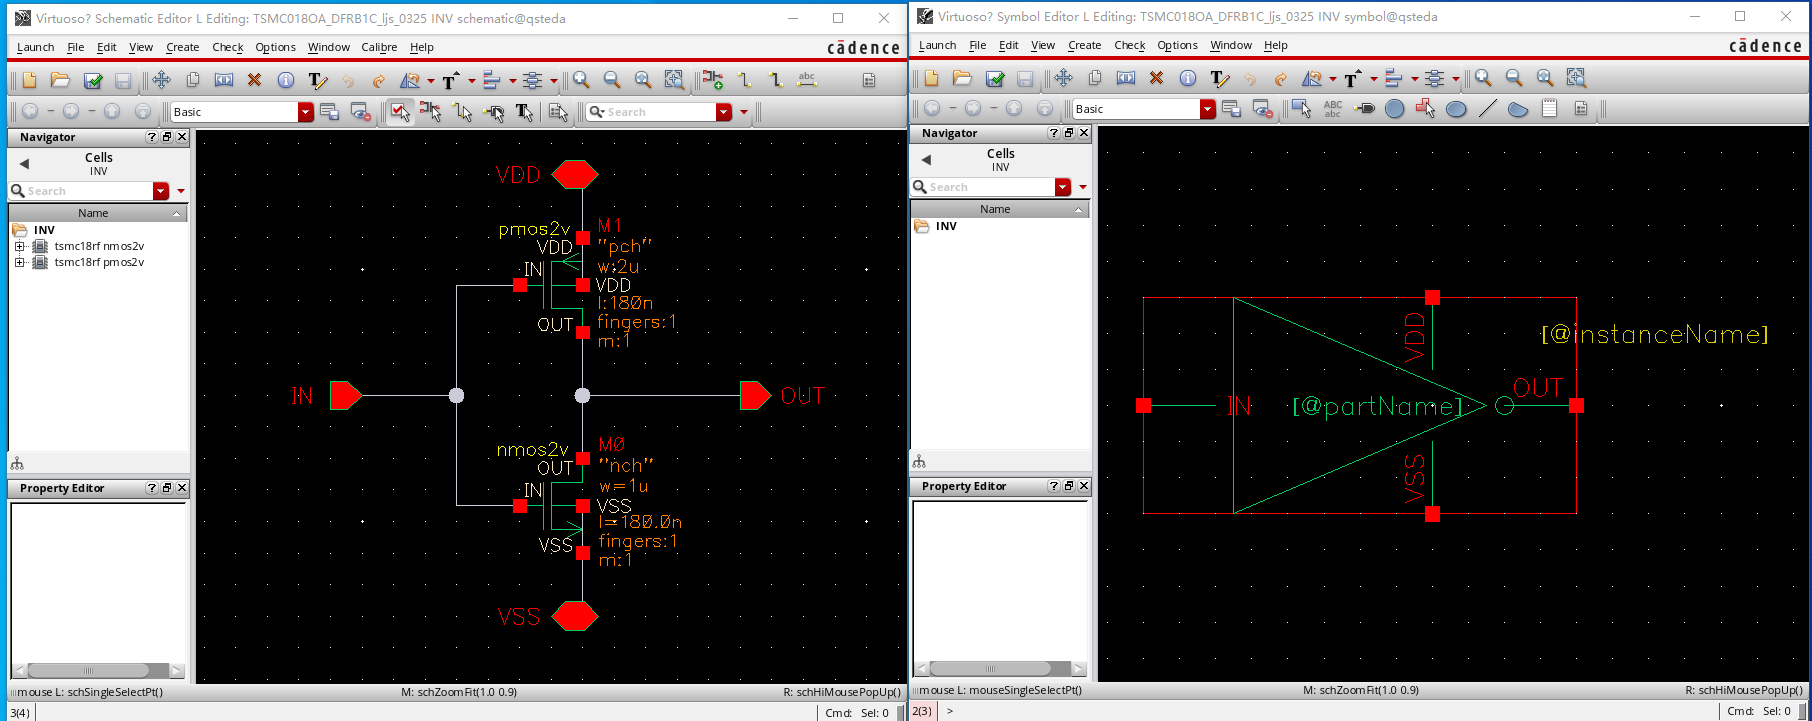Click the Name column header in Schematic Navigator

[98, 213]
